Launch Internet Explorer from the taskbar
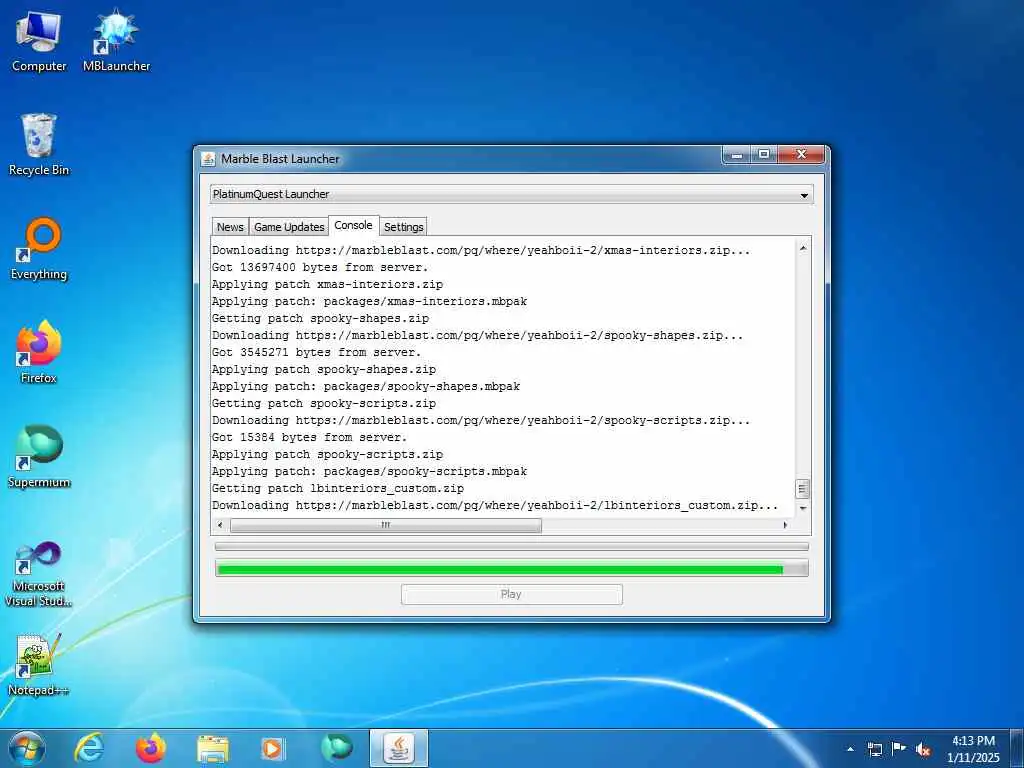 [88, 748]
